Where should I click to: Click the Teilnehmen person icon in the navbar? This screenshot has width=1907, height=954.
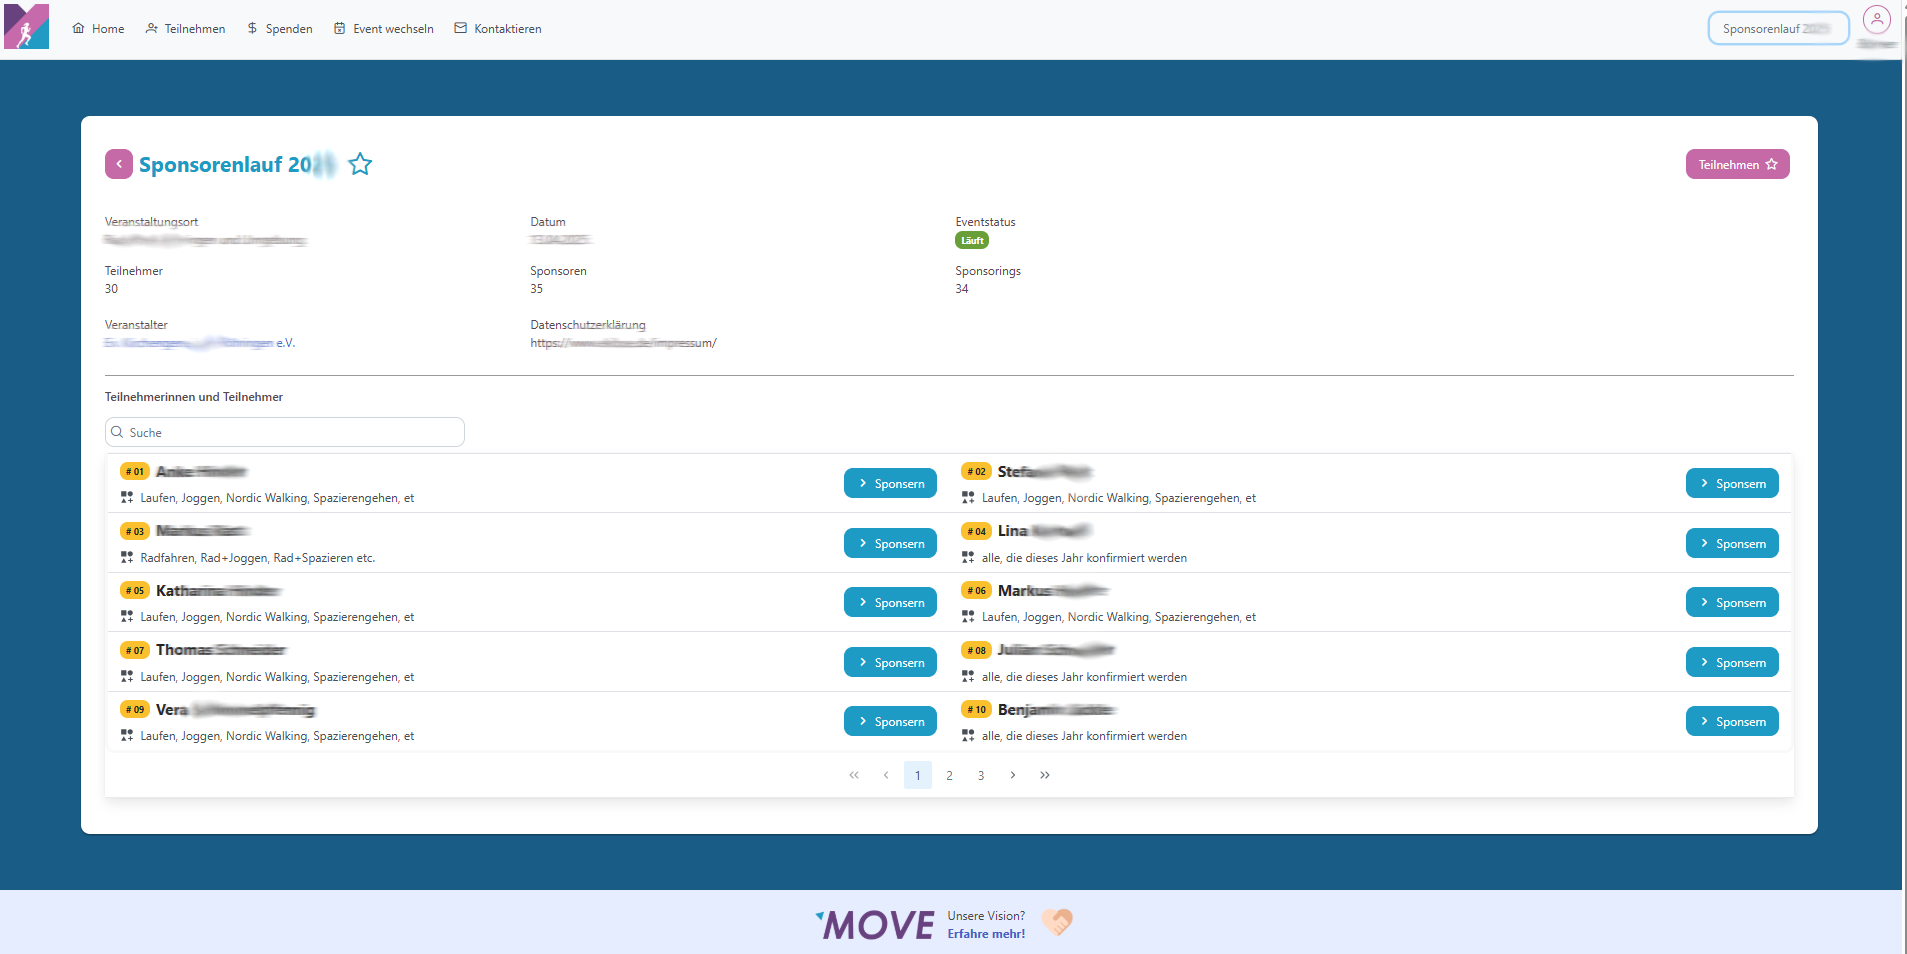point(151,28)
